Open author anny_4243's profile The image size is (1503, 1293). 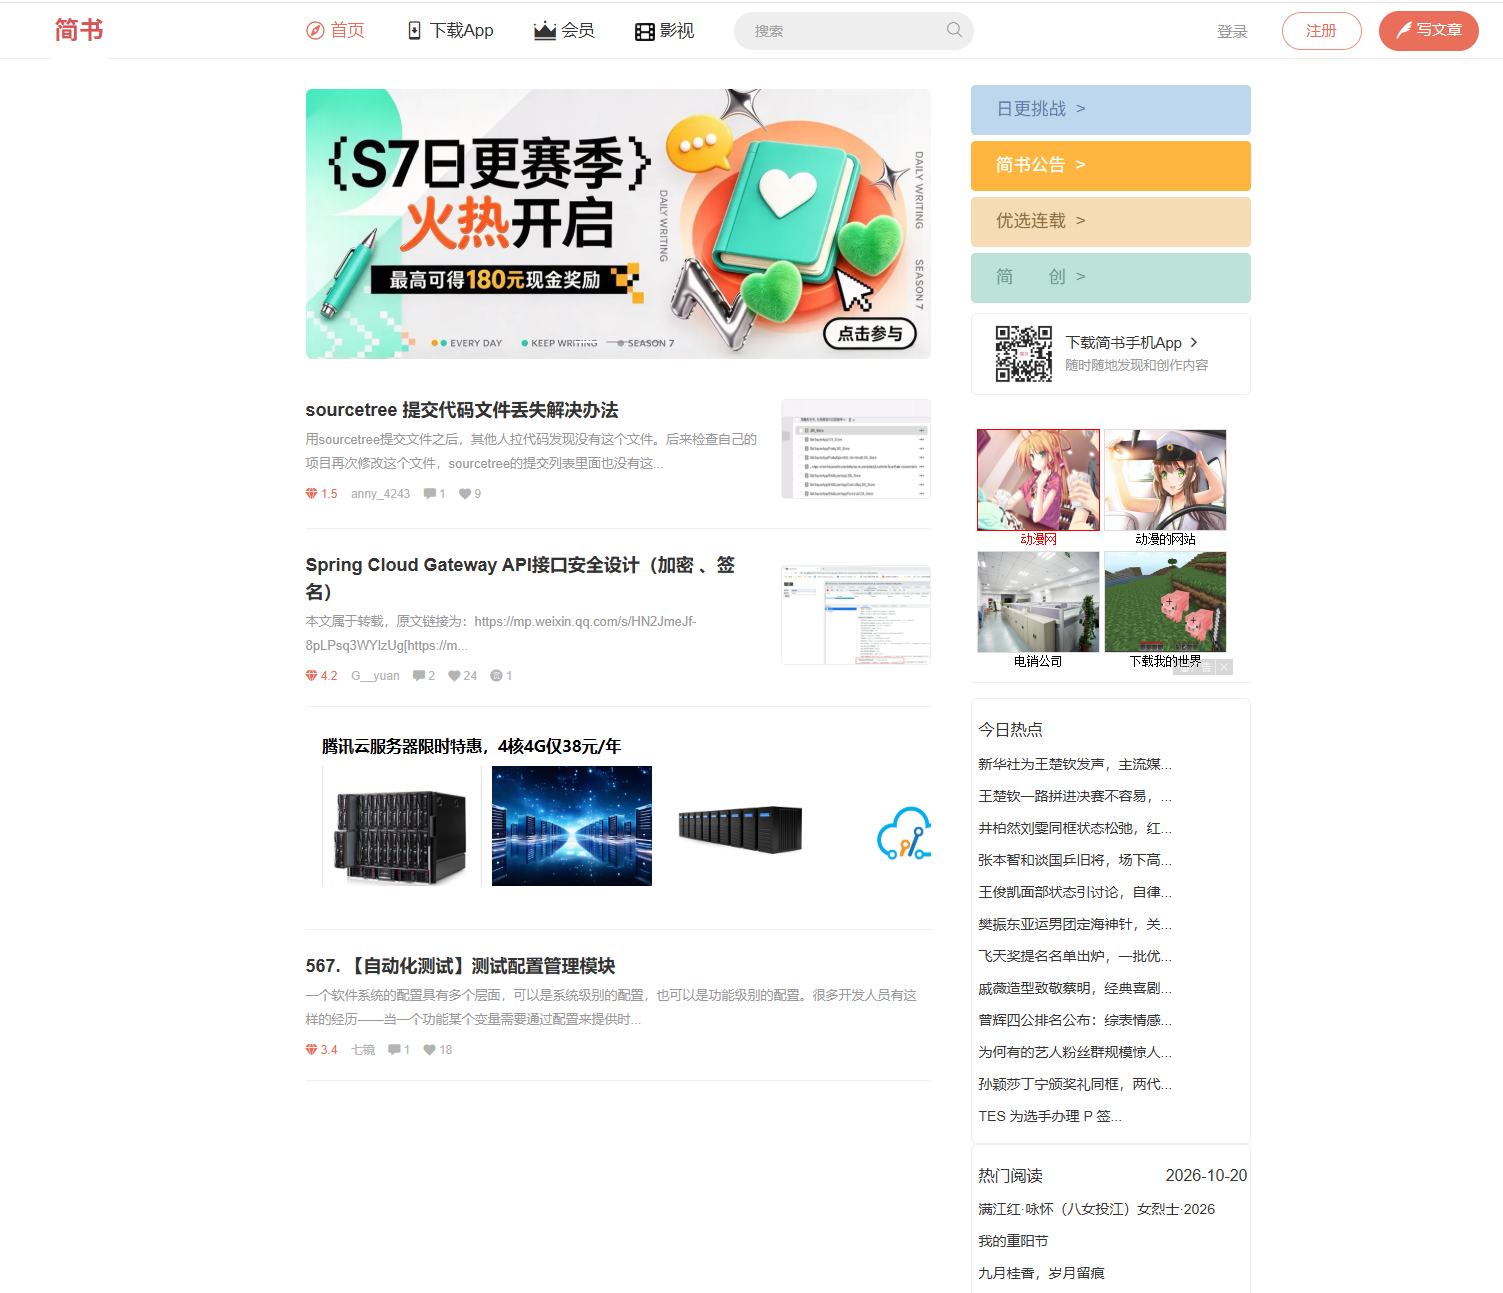[x=380, y=494]
